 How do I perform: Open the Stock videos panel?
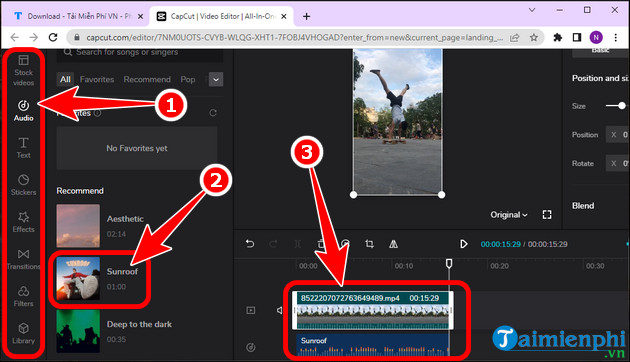click(x=23, y=71)
